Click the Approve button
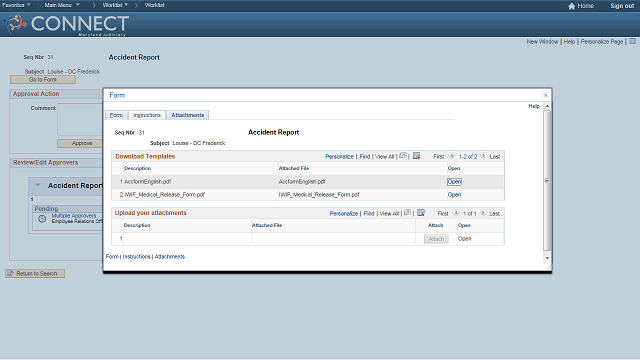Image resolution: width=640 pixels, height=360 pixels. (82, 143)
